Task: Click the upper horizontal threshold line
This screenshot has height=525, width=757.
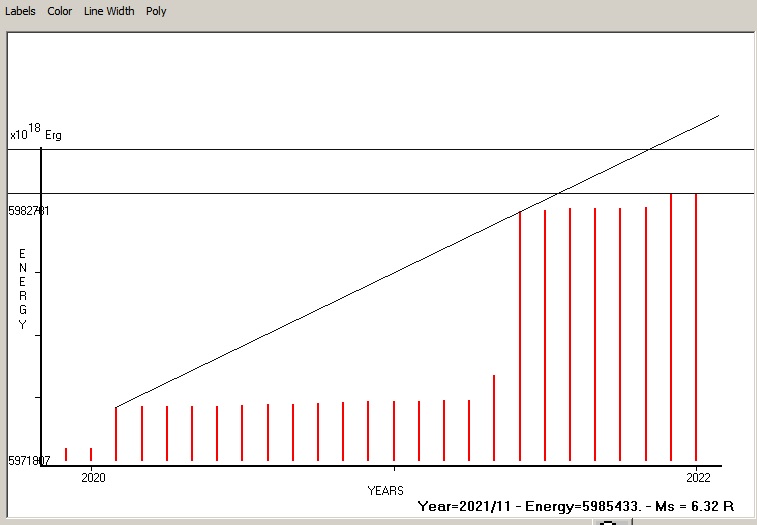Action: 300,149
